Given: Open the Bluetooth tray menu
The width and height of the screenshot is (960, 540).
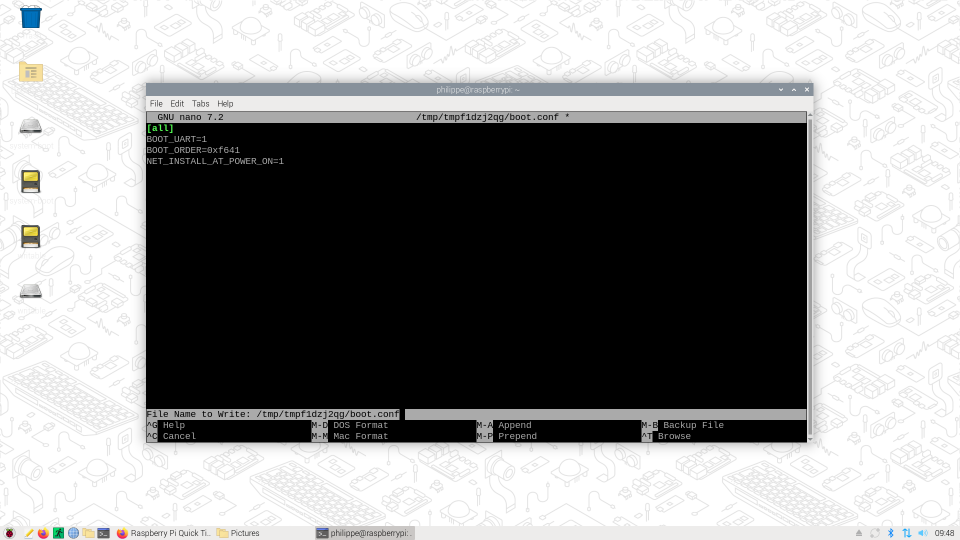Looking at the screenshot, I should coord(891,533).
